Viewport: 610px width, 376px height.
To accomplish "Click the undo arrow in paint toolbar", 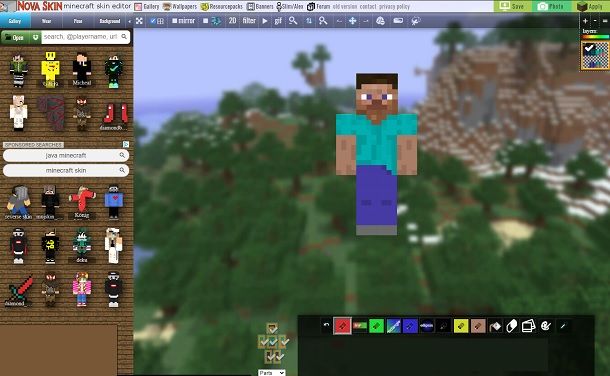I will click(326, 325).
